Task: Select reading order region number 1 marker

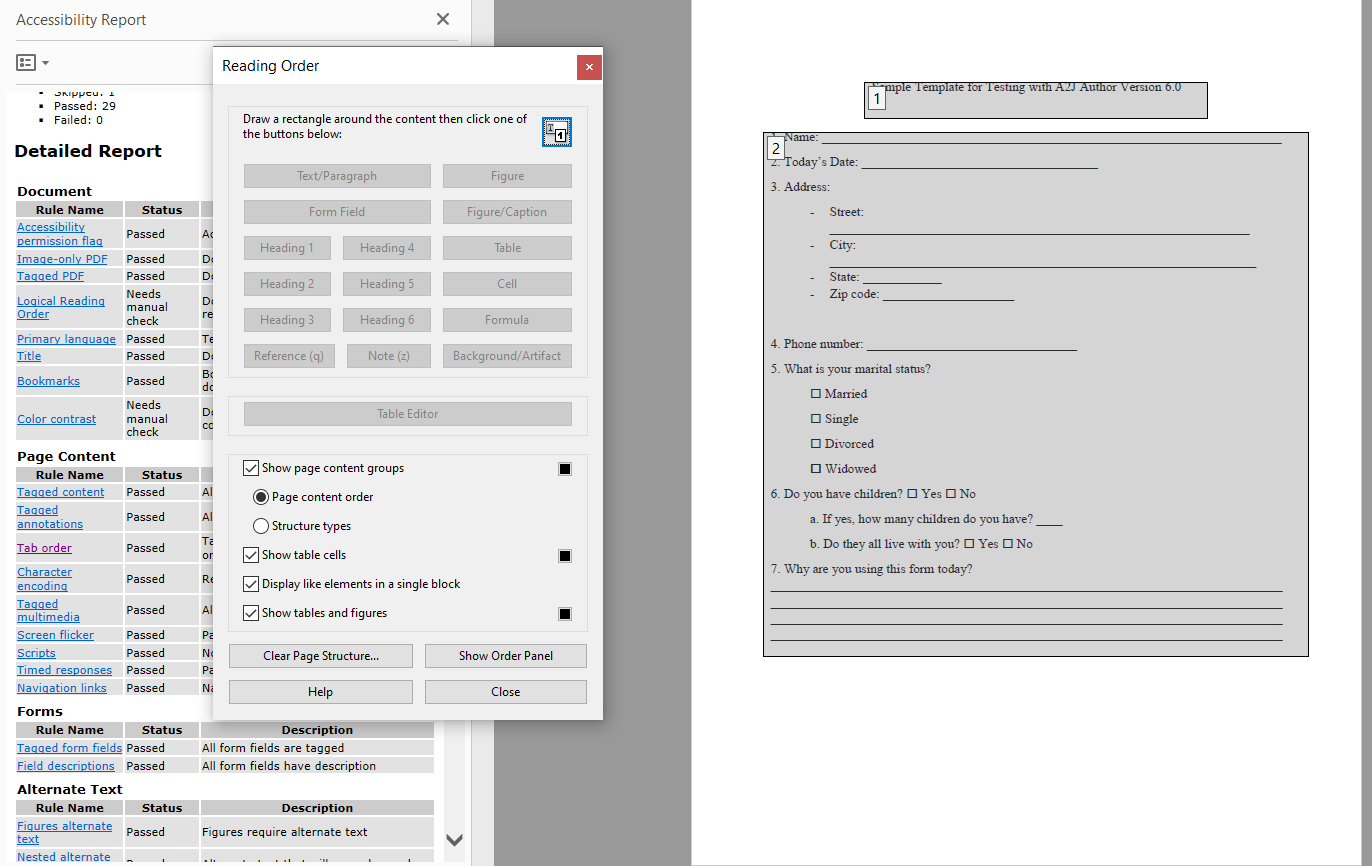Action: pyautogui.click(x=877, y=99)
